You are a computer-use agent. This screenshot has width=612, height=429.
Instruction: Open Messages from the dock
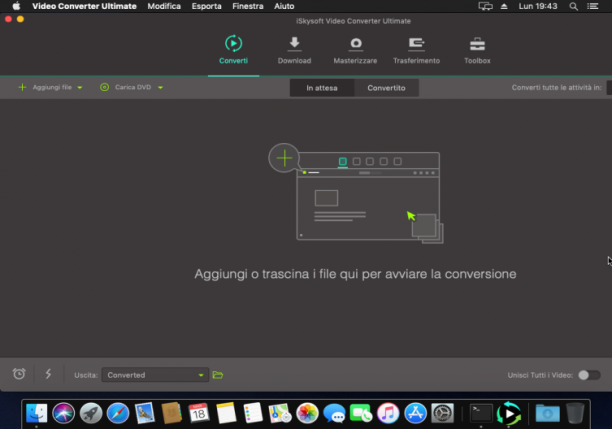coord(334,413)
